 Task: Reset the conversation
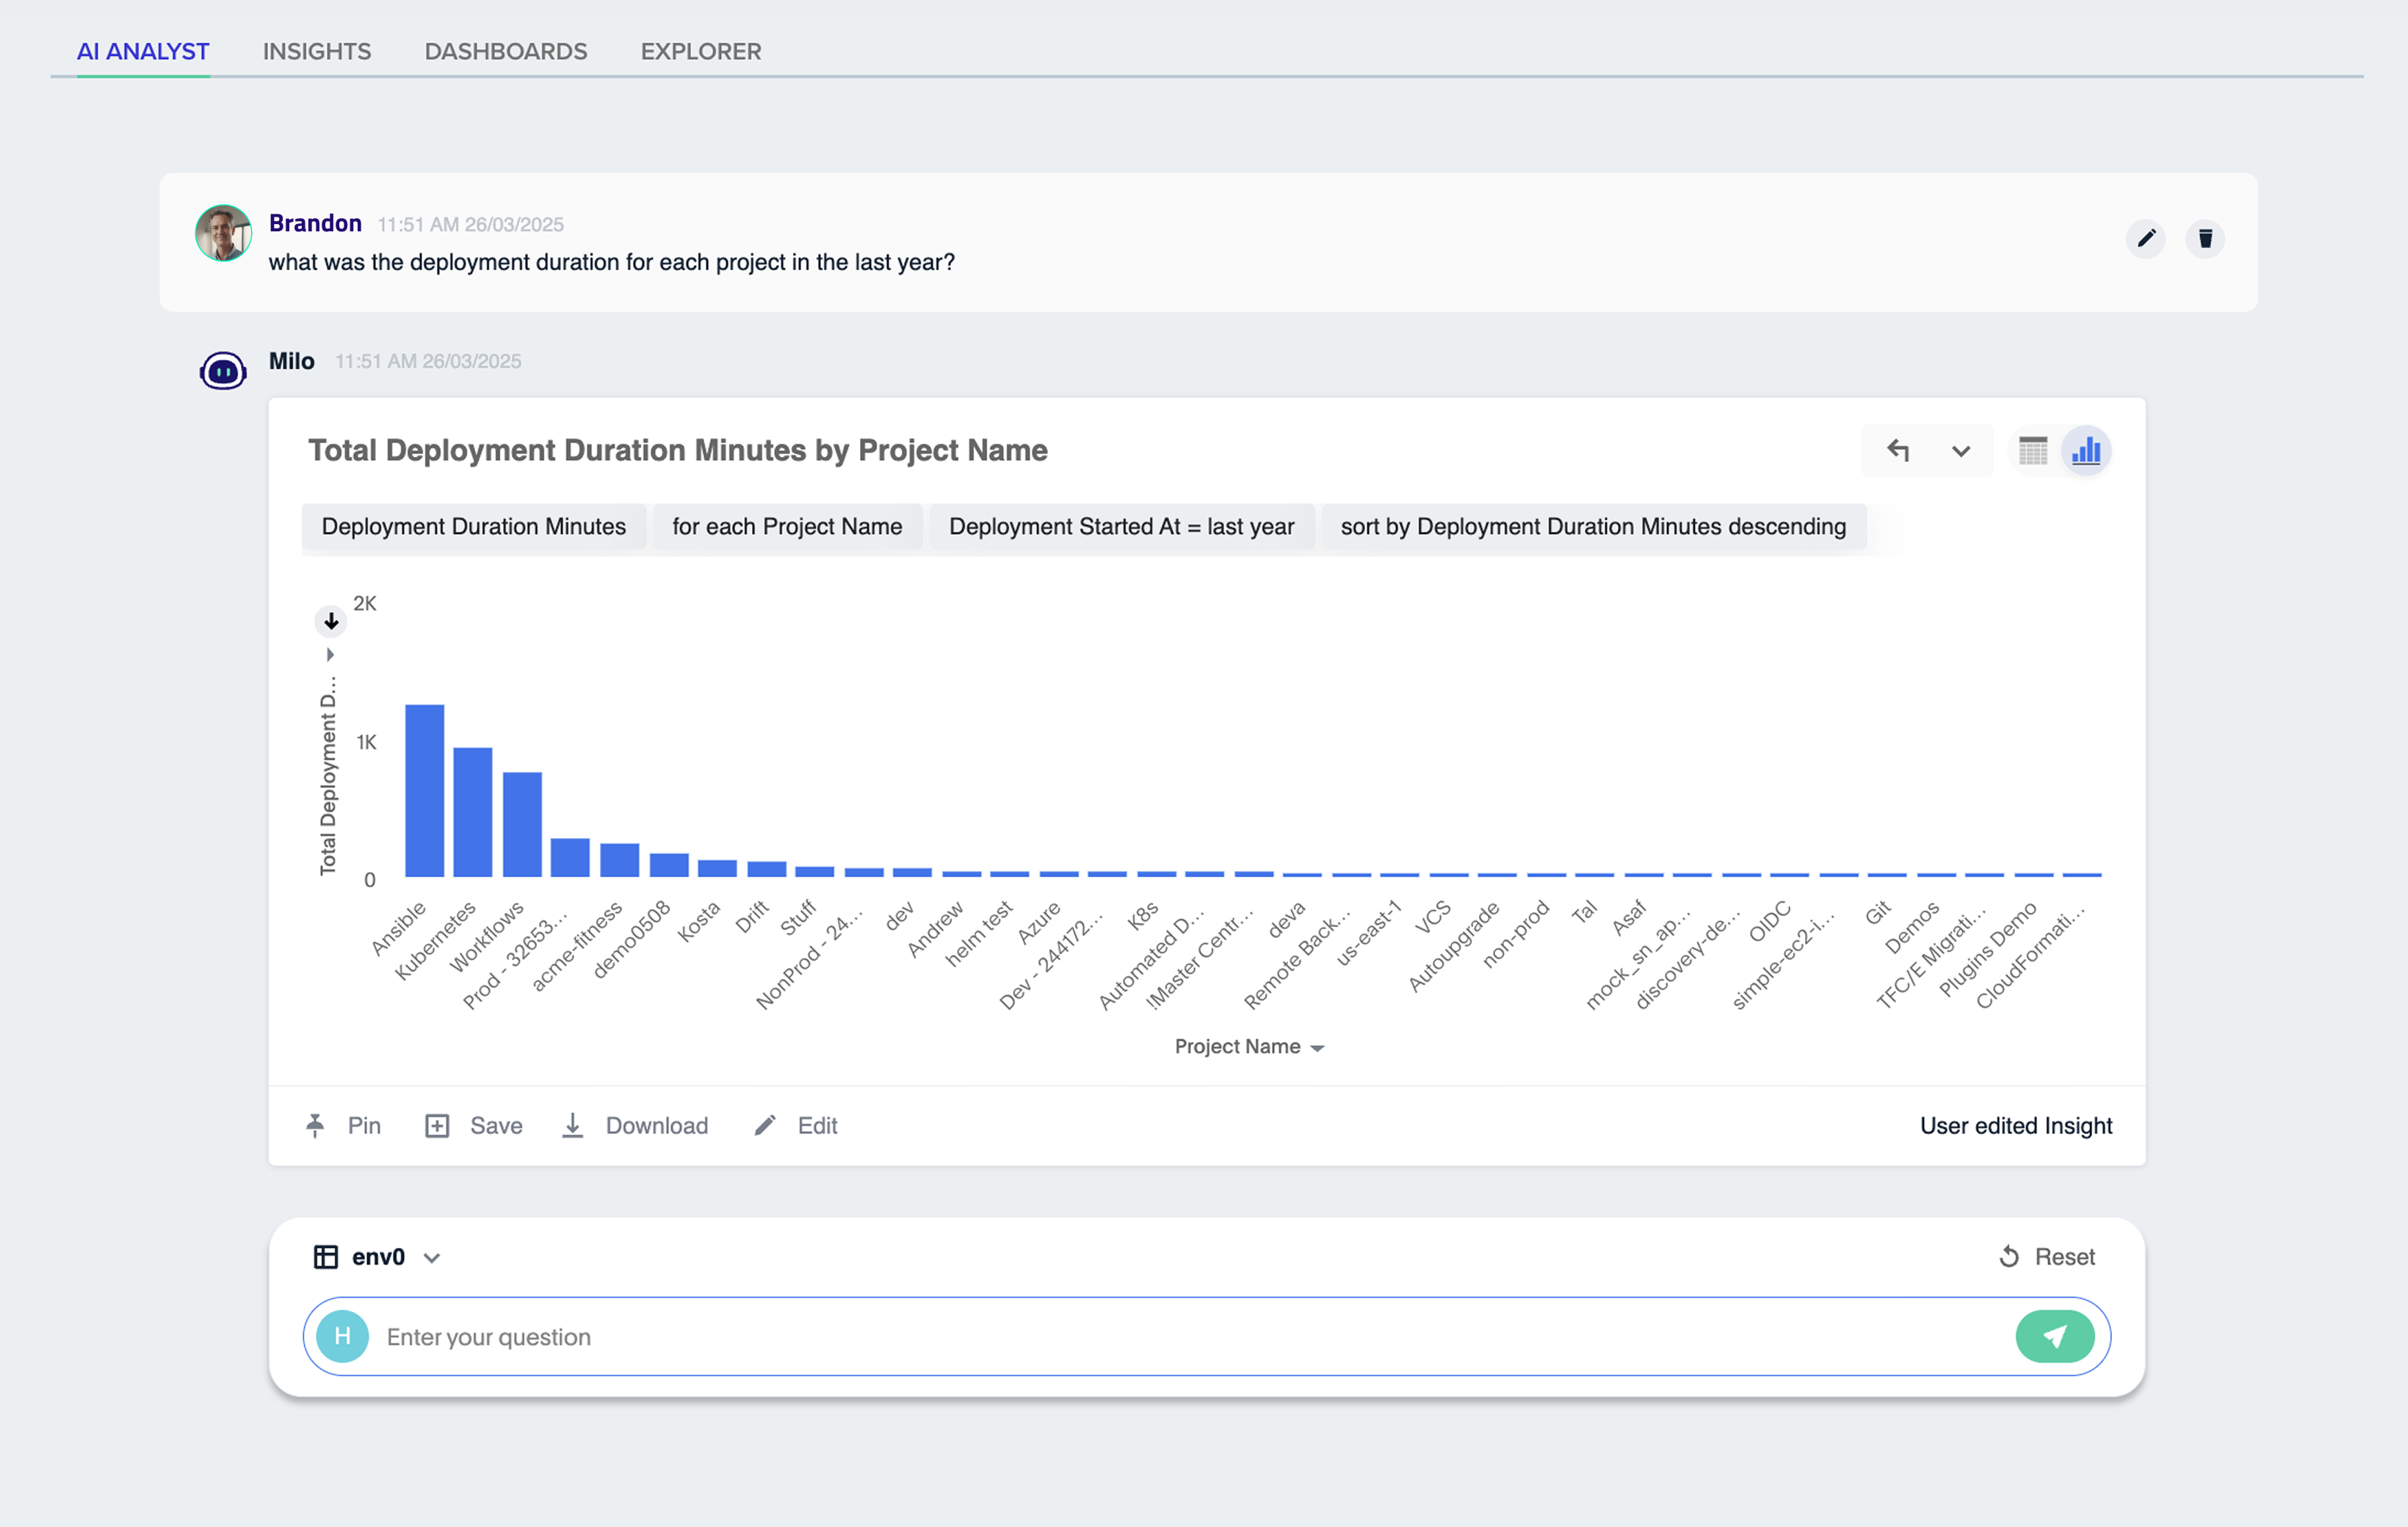tap(2046, 1257)
